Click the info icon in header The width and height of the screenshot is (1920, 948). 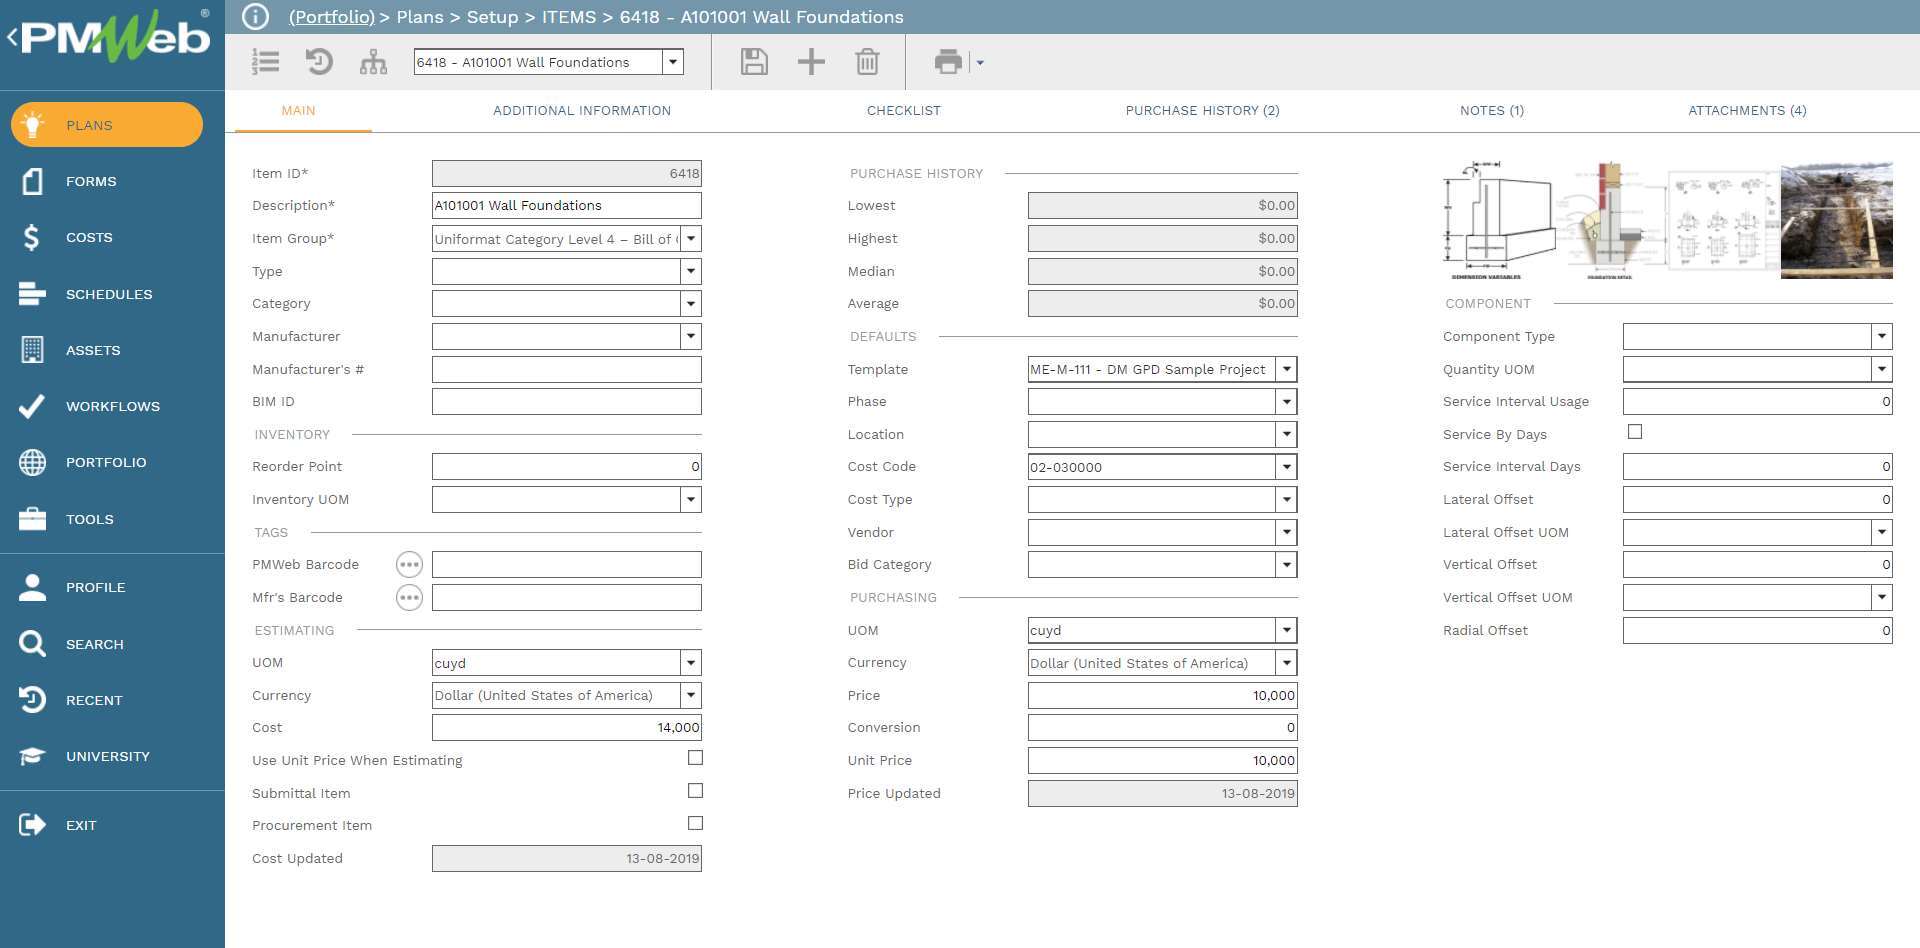tap(256, 17)
